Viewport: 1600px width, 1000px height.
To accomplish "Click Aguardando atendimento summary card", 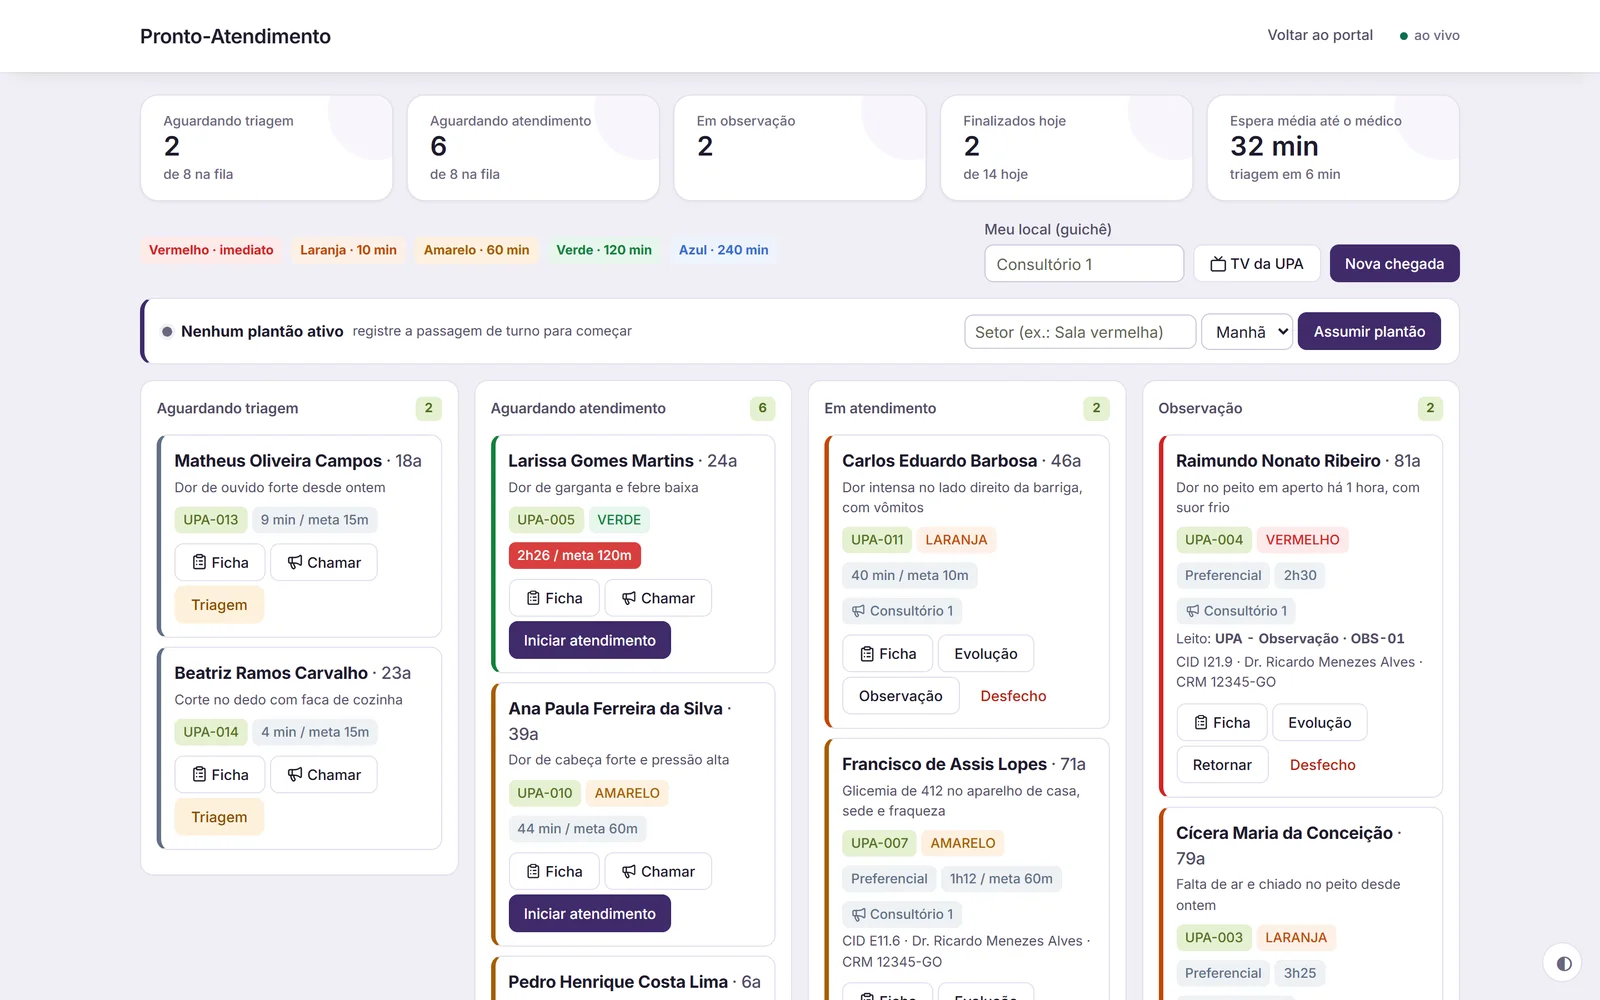I will pyautogui.click(x=533, y=148).
